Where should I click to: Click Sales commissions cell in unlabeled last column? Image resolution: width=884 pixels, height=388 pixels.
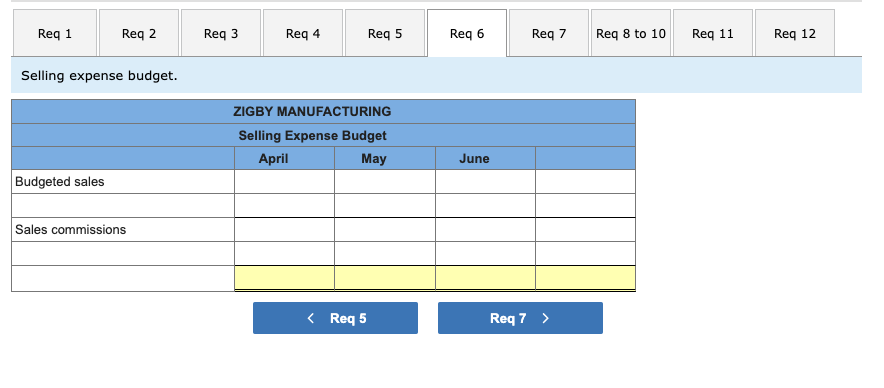click(586, 230)
